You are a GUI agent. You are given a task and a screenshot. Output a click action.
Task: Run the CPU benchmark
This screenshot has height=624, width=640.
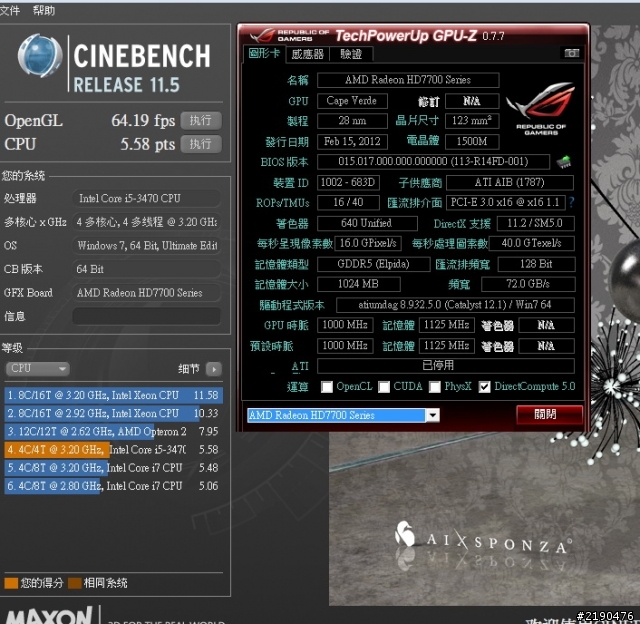tap(201, 144)
